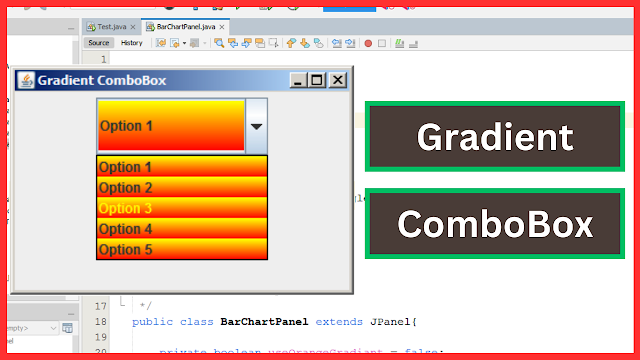The image size is (640, 360).
Task: Click the BarChartPanel.java file icon on the tab
Action: 150,27
